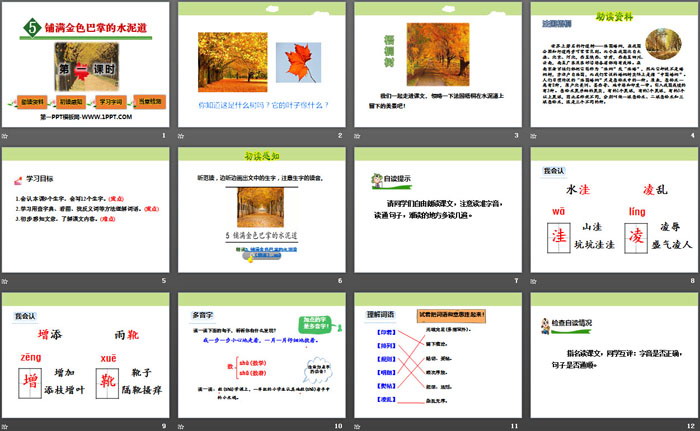Select slide 10 thumbnail titled '多音字'

point(262,356)
